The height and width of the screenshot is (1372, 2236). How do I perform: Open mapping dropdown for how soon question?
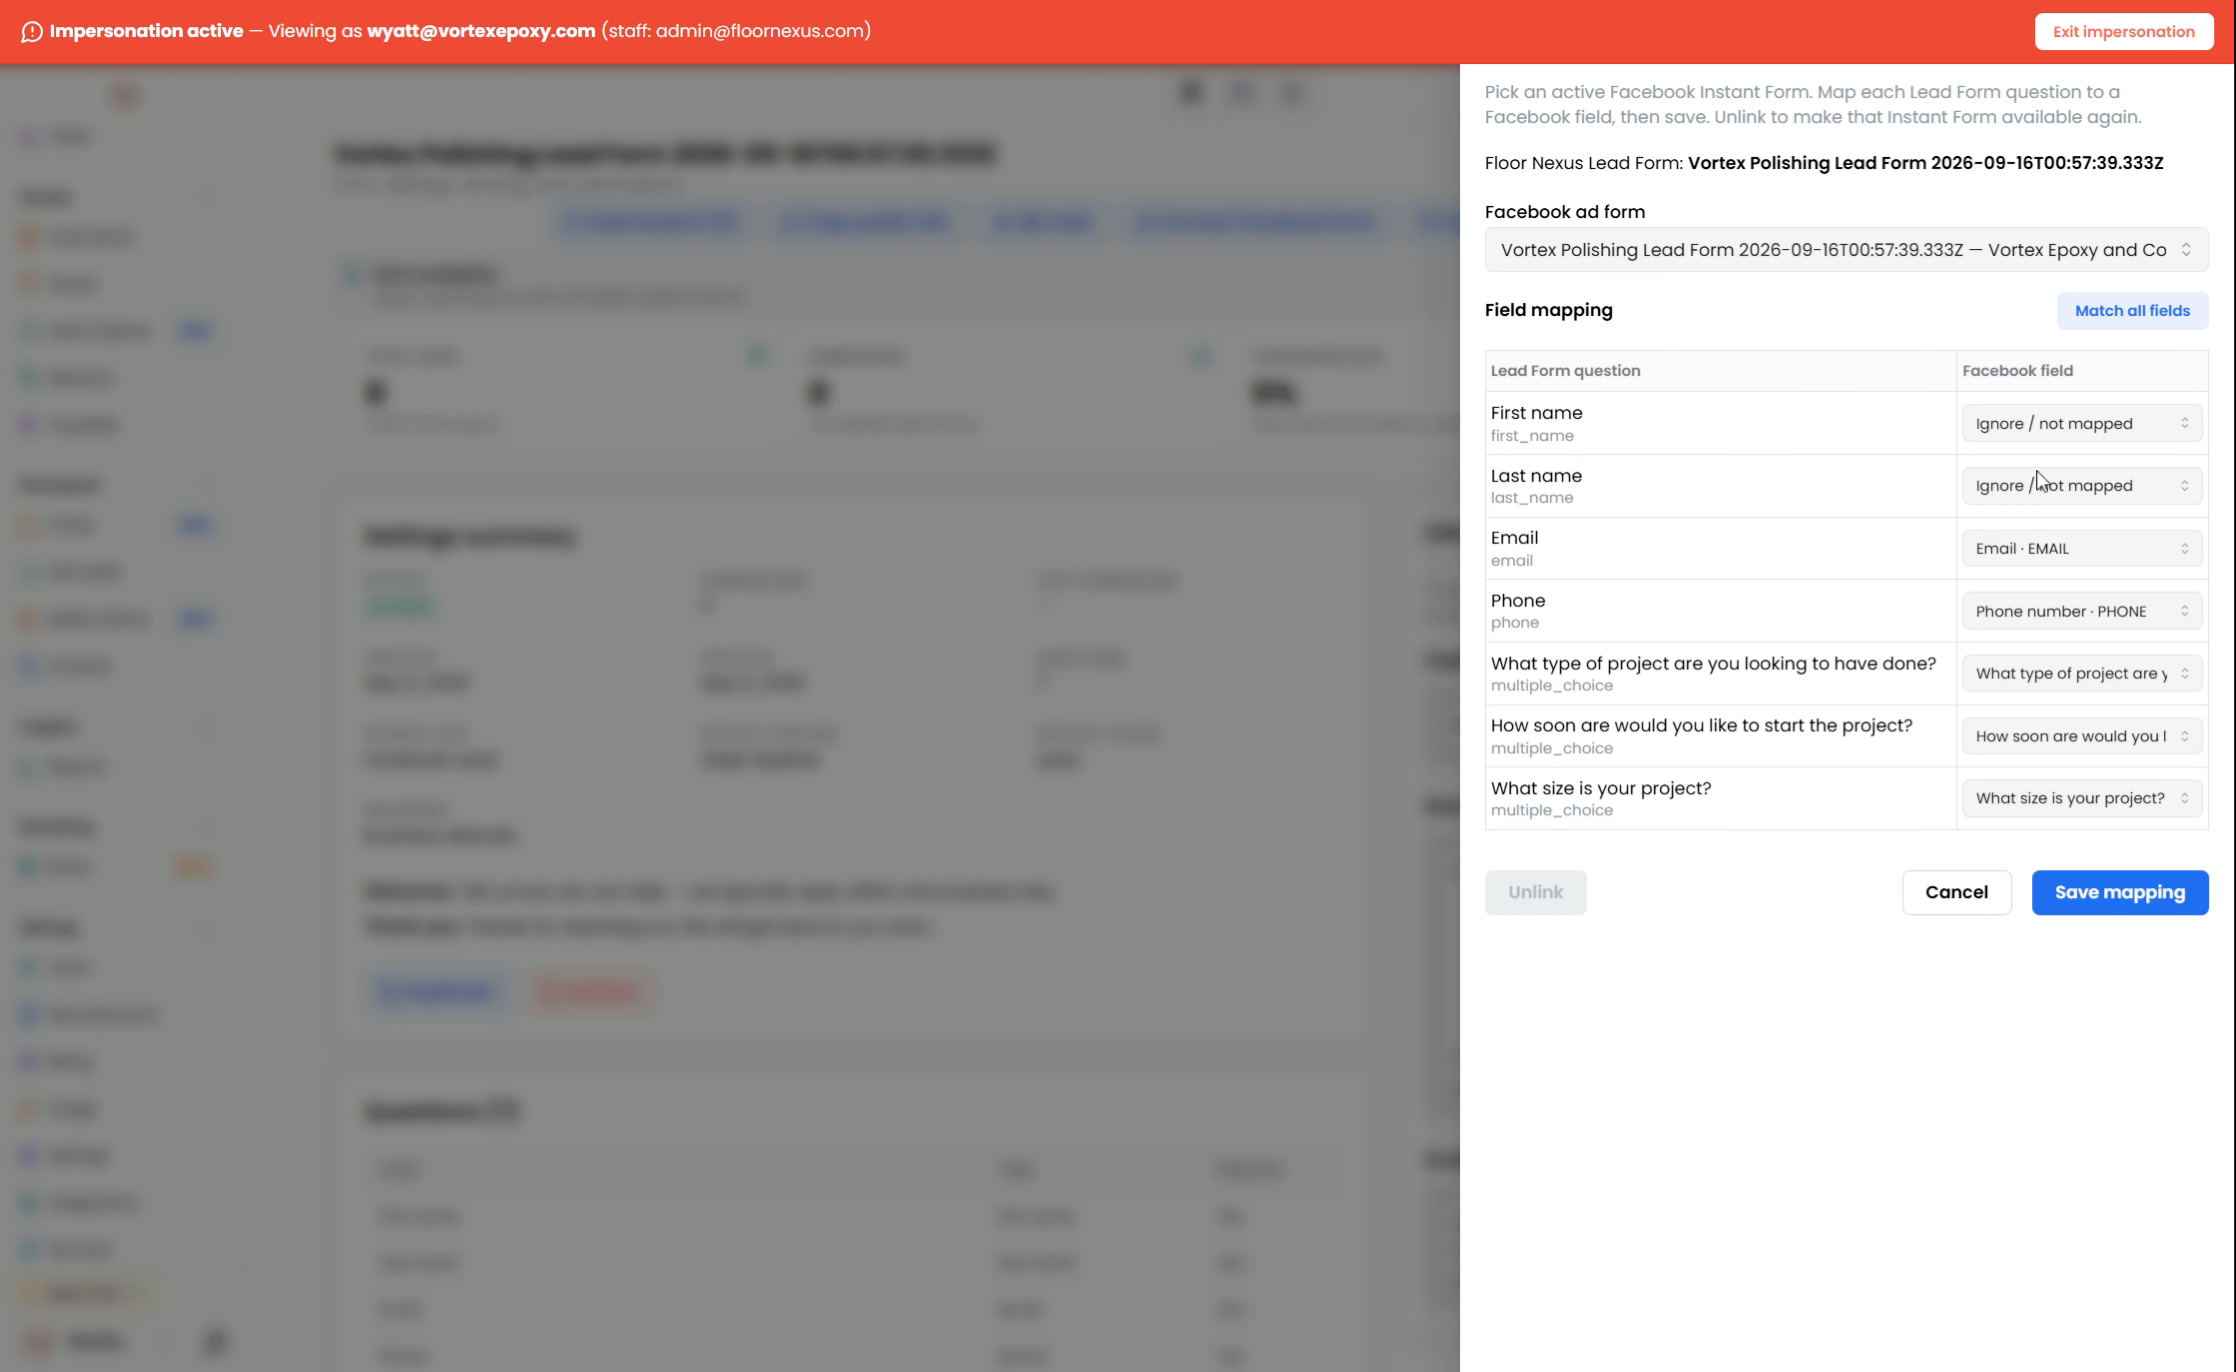click(2082, 736)
